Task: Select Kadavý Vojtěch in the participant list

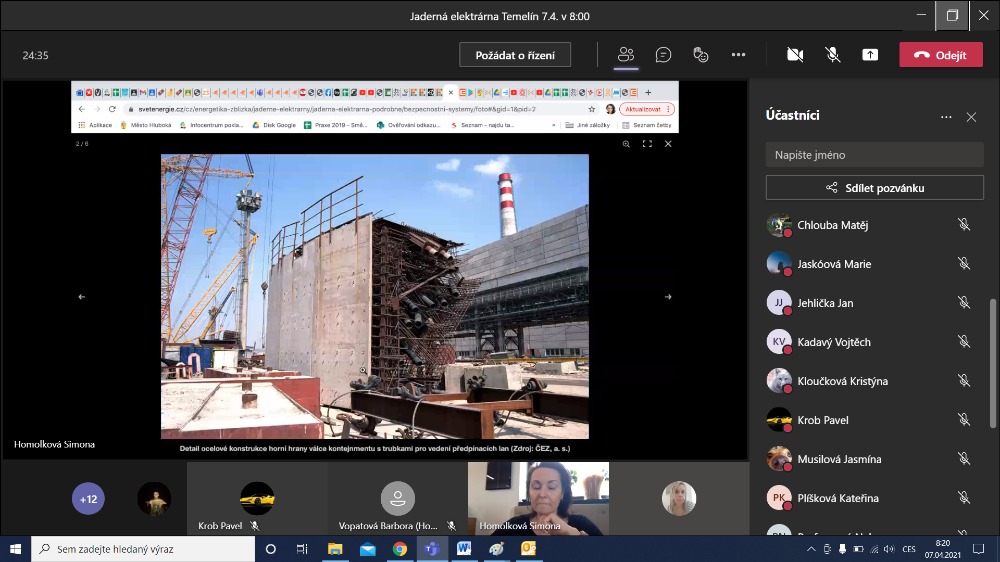Action: (x=834, y=342)
